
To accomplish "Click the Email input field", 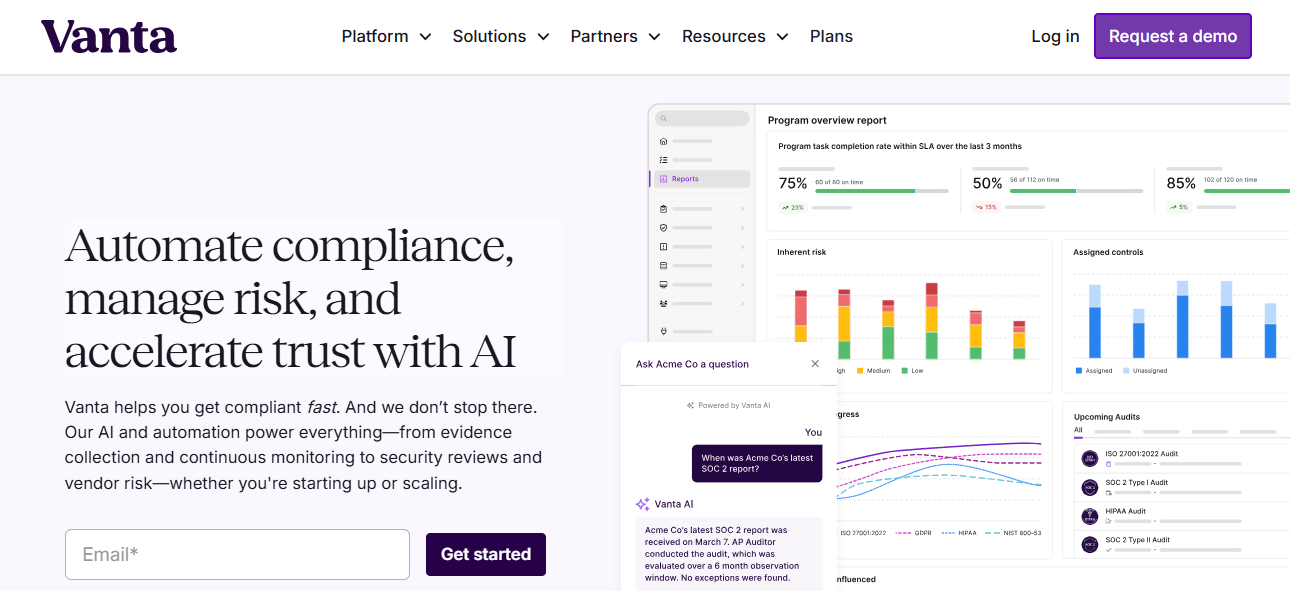I will [237, 554].
